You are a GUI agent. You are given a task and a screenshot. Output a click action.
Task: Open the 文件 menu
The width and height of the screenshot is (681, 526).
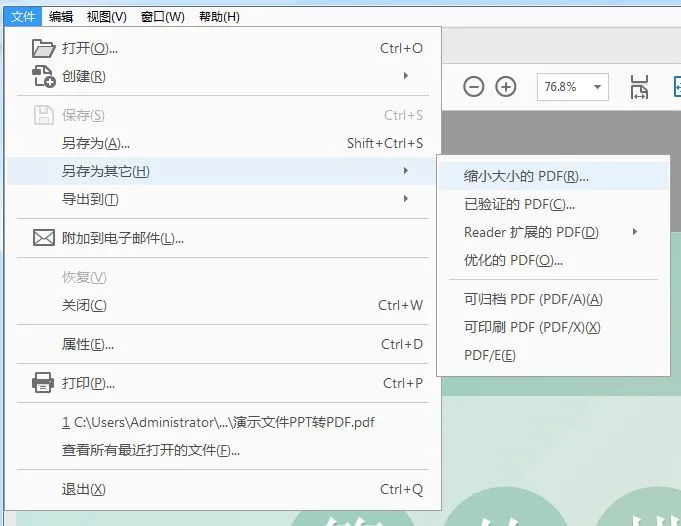pyautogui.click(x=23, y=17)
